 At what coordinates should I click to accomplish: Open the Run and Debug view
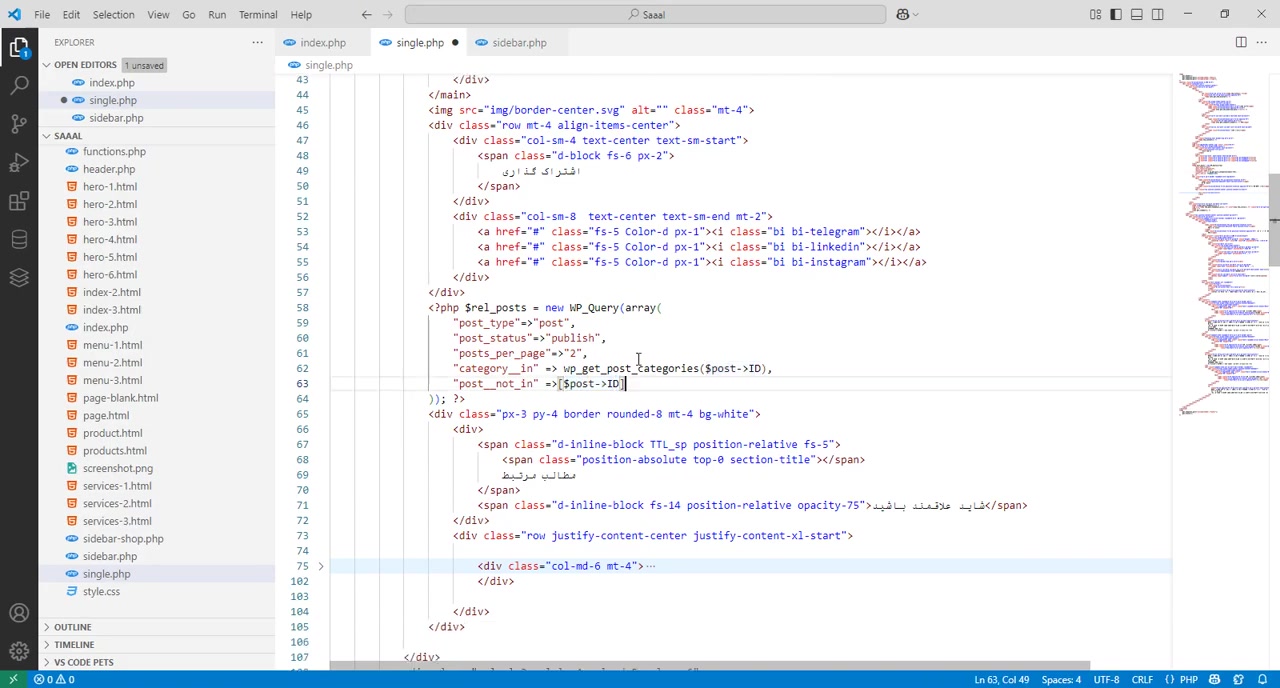coord(19,163)
